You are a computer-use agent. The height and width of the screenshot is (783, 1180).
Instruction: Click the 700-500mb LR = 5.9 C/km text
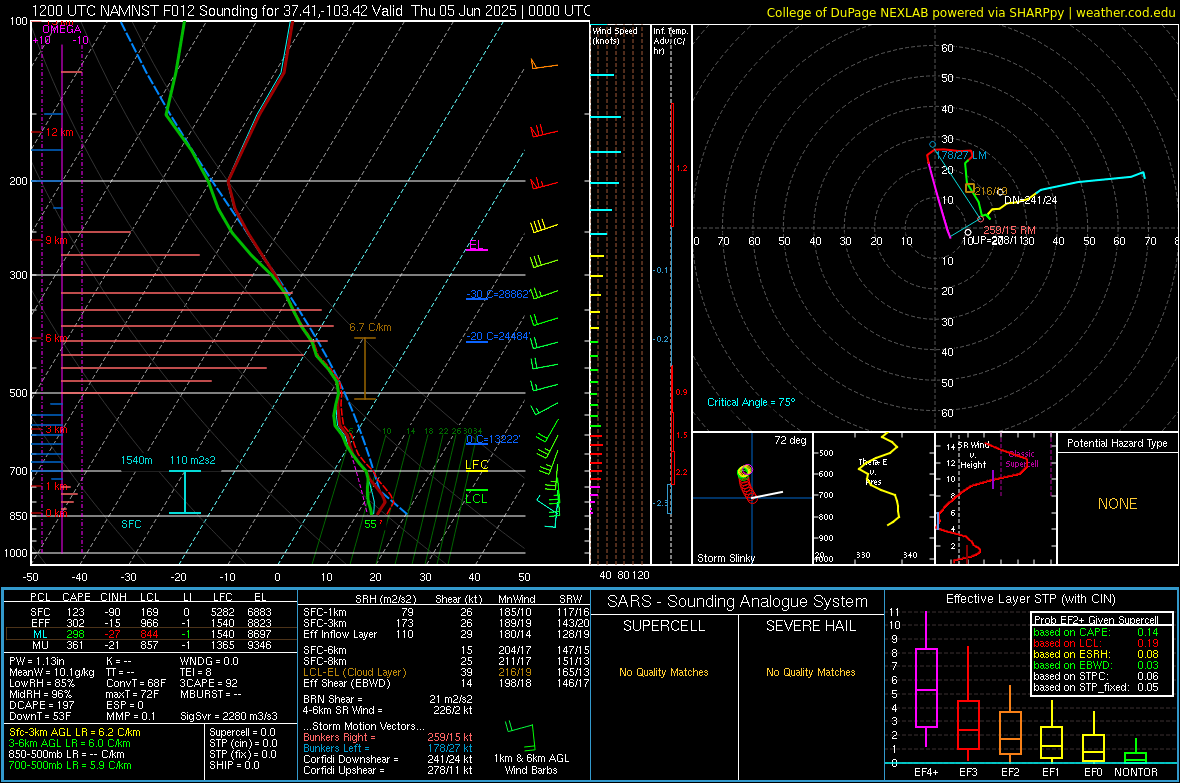click(70, 765)
